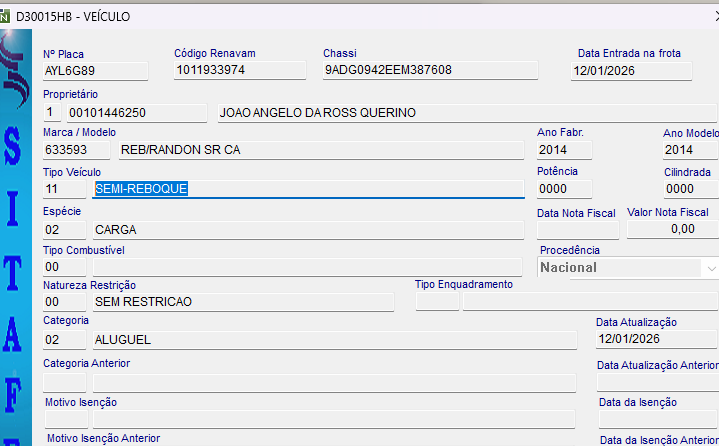719x446 pixels.
Task: Select the Valor Nota Fiscal field
Action: [672, 229]
